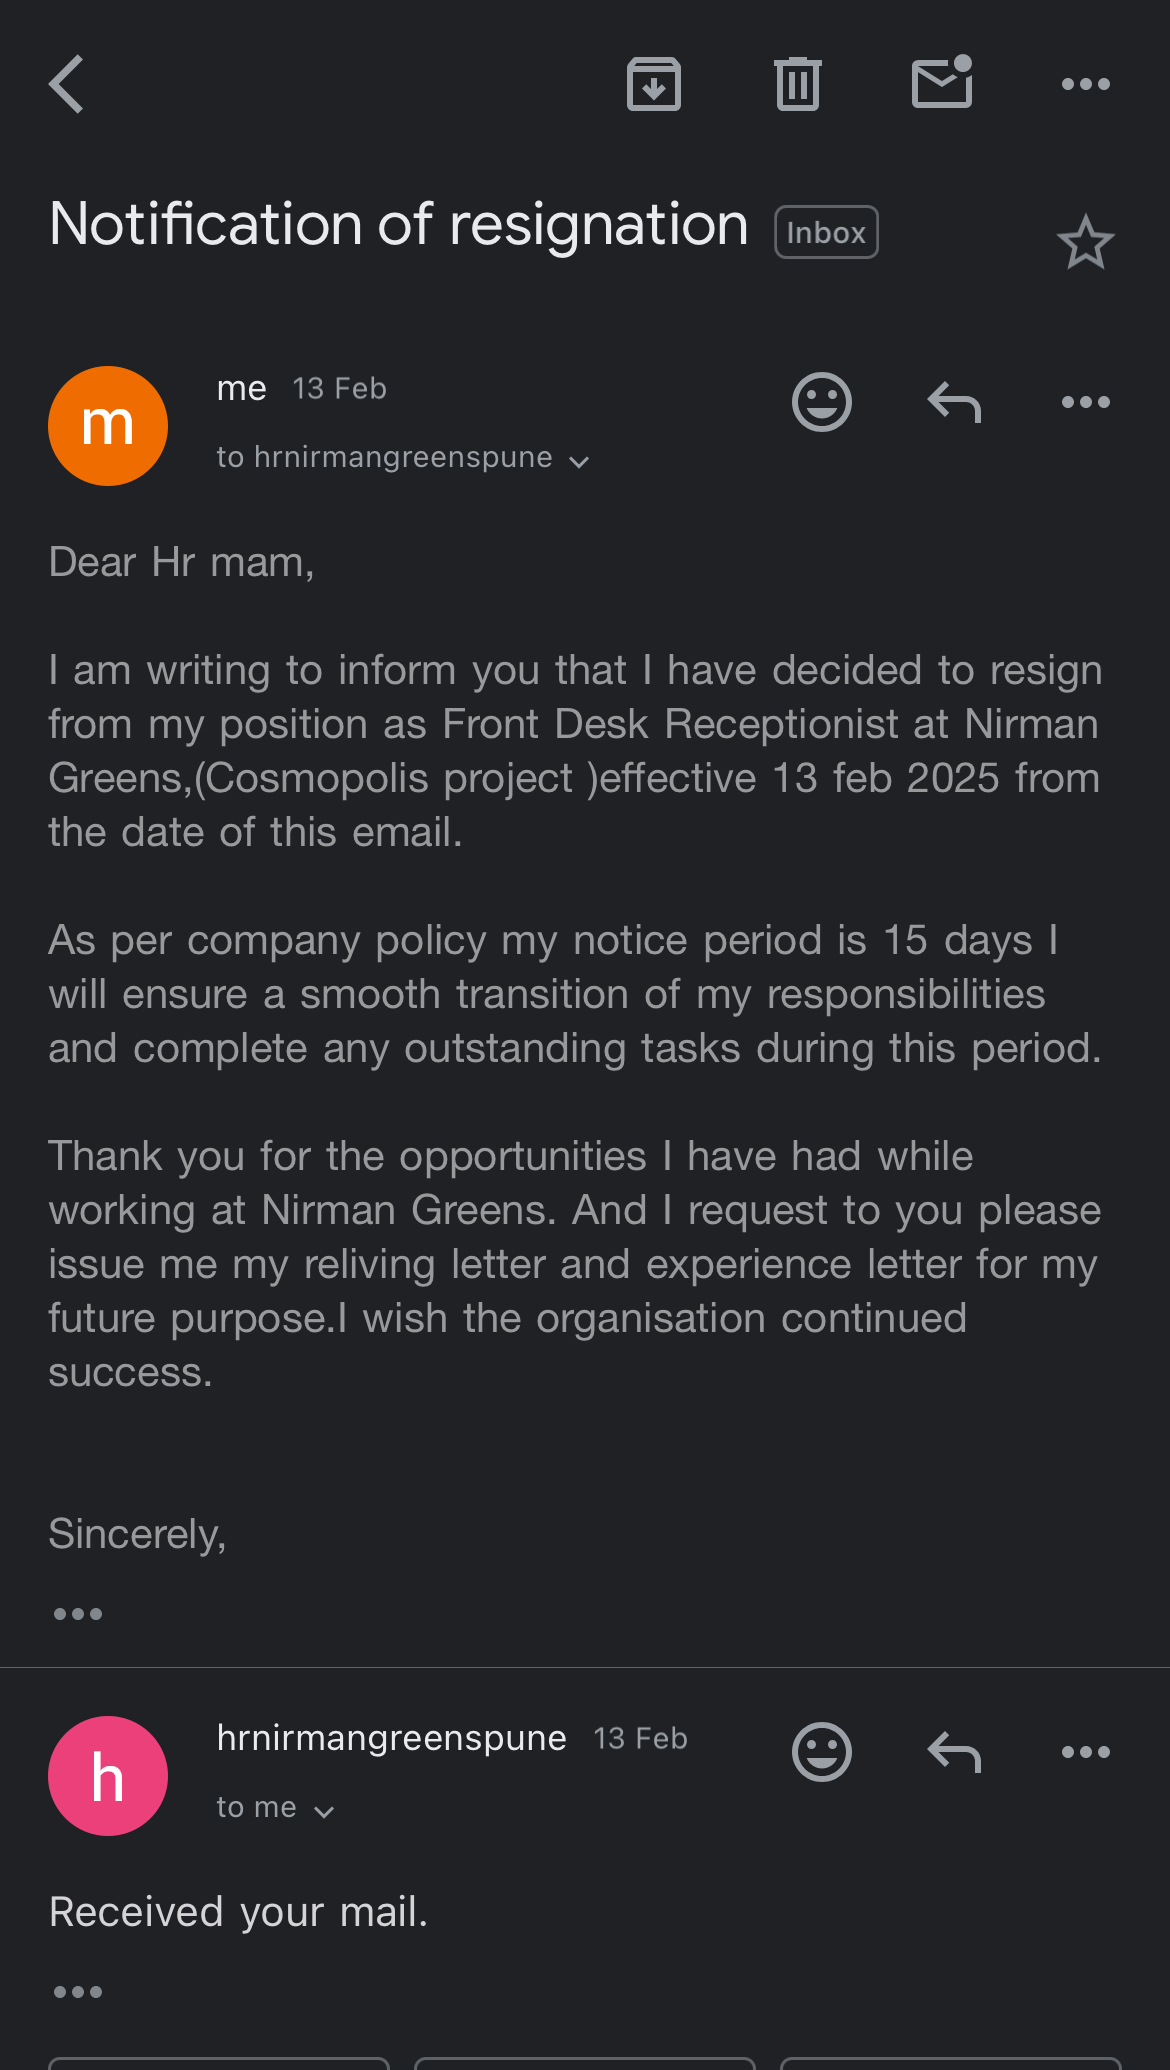
Task: Archive this email conversation
Action: click(653, 84)
